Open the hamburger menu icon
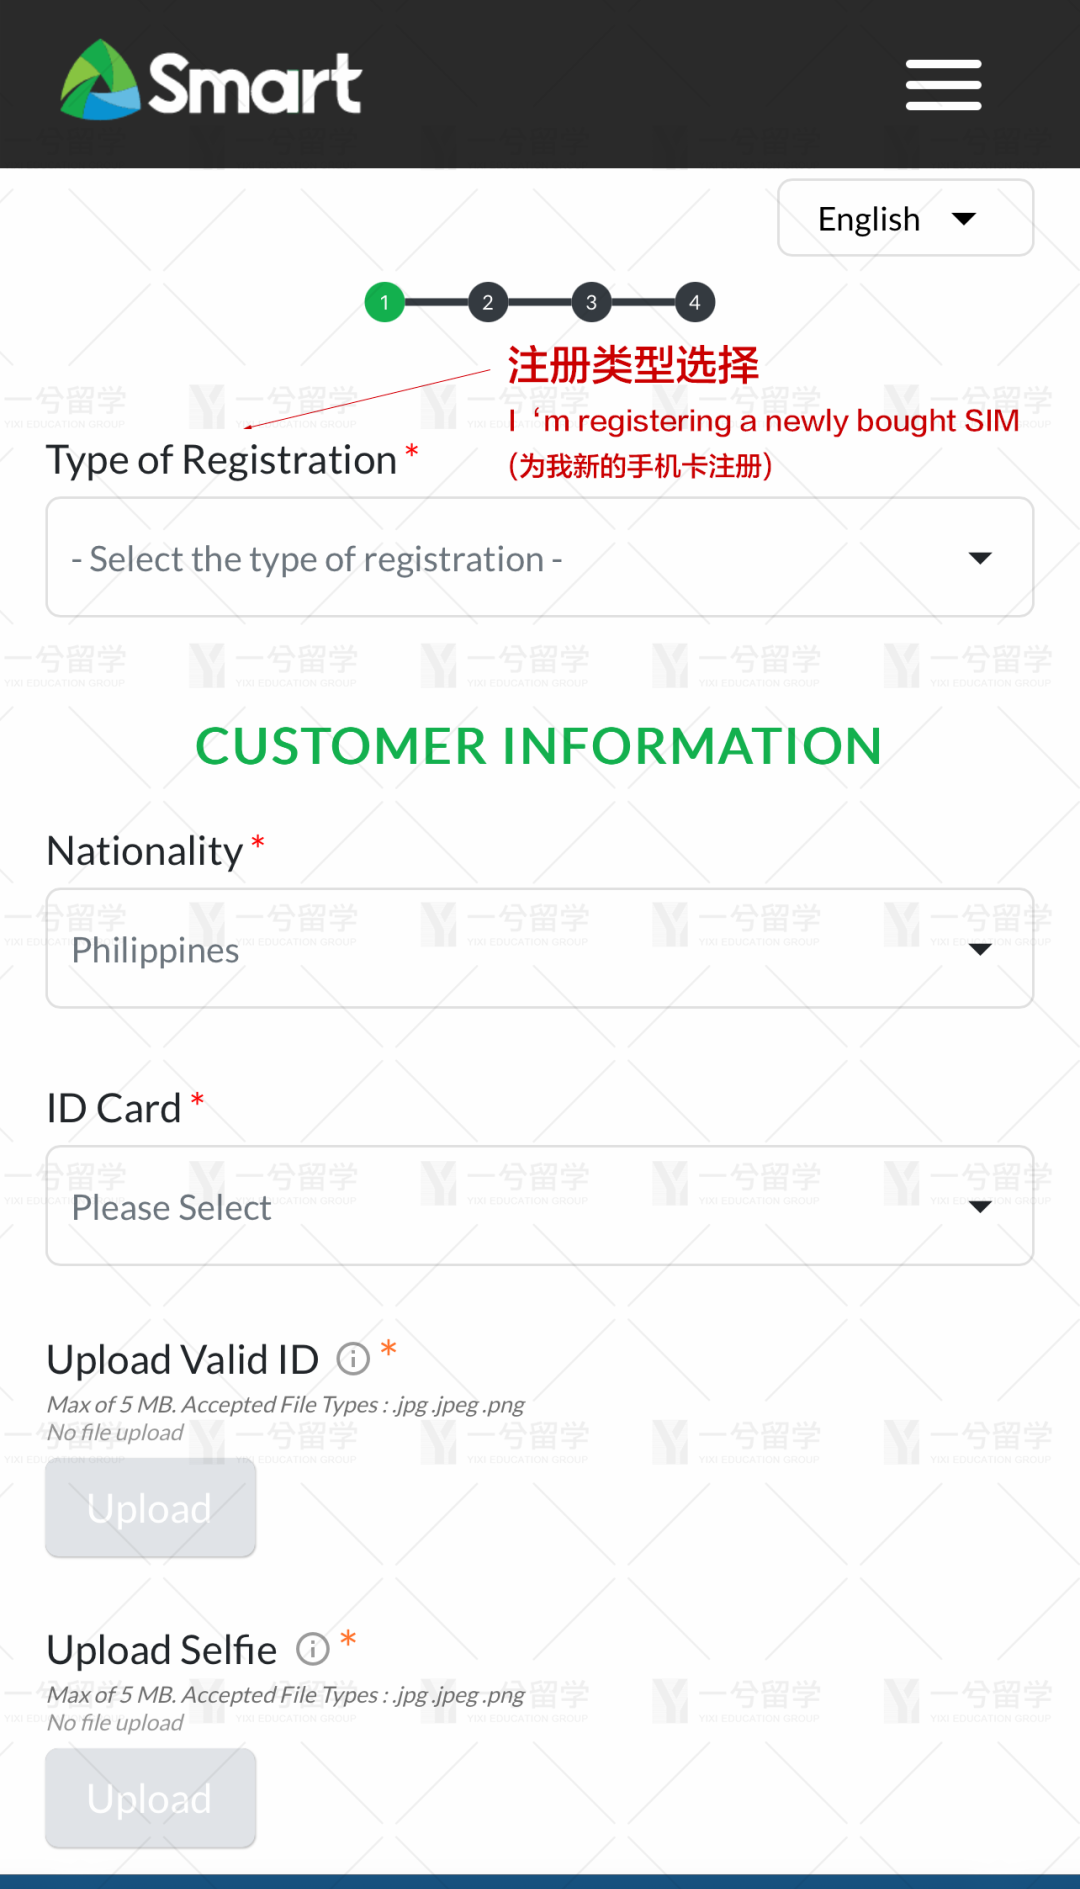The height and width of the screenshot is (1889, 1080). 943,85
